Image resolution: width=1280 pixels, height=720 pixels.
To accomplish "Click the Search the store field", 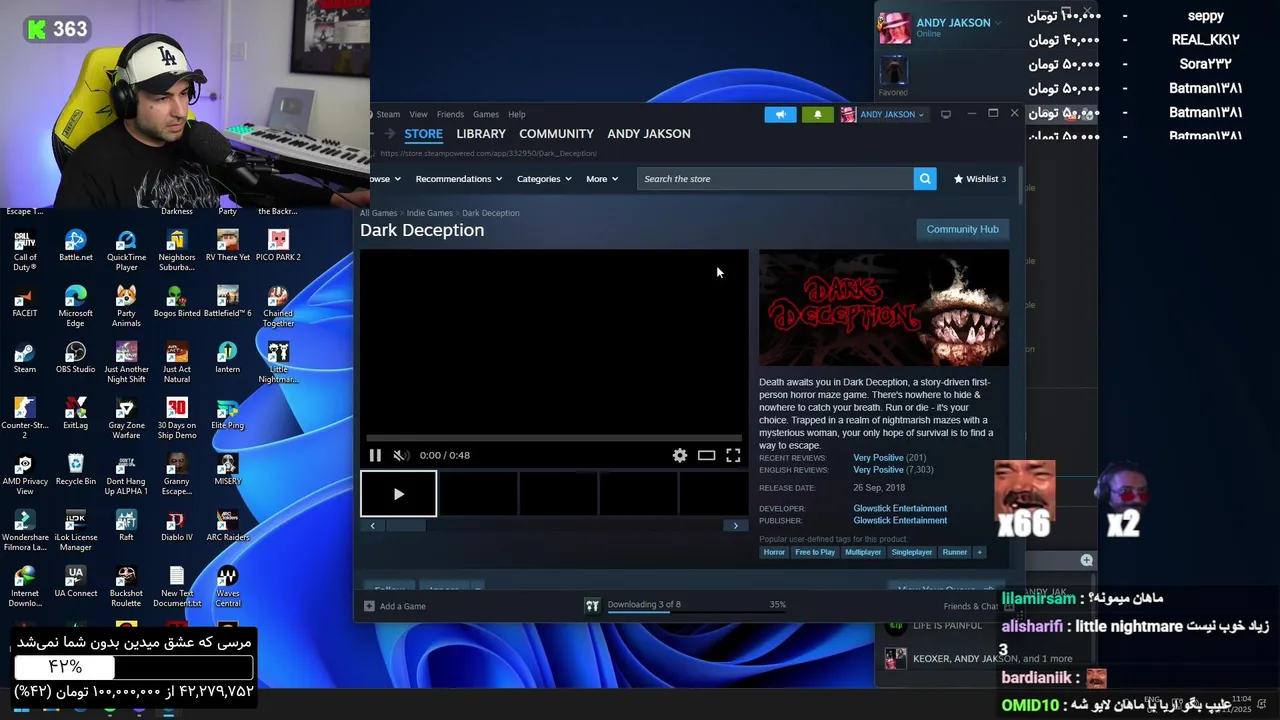I will tap(775, 179).
